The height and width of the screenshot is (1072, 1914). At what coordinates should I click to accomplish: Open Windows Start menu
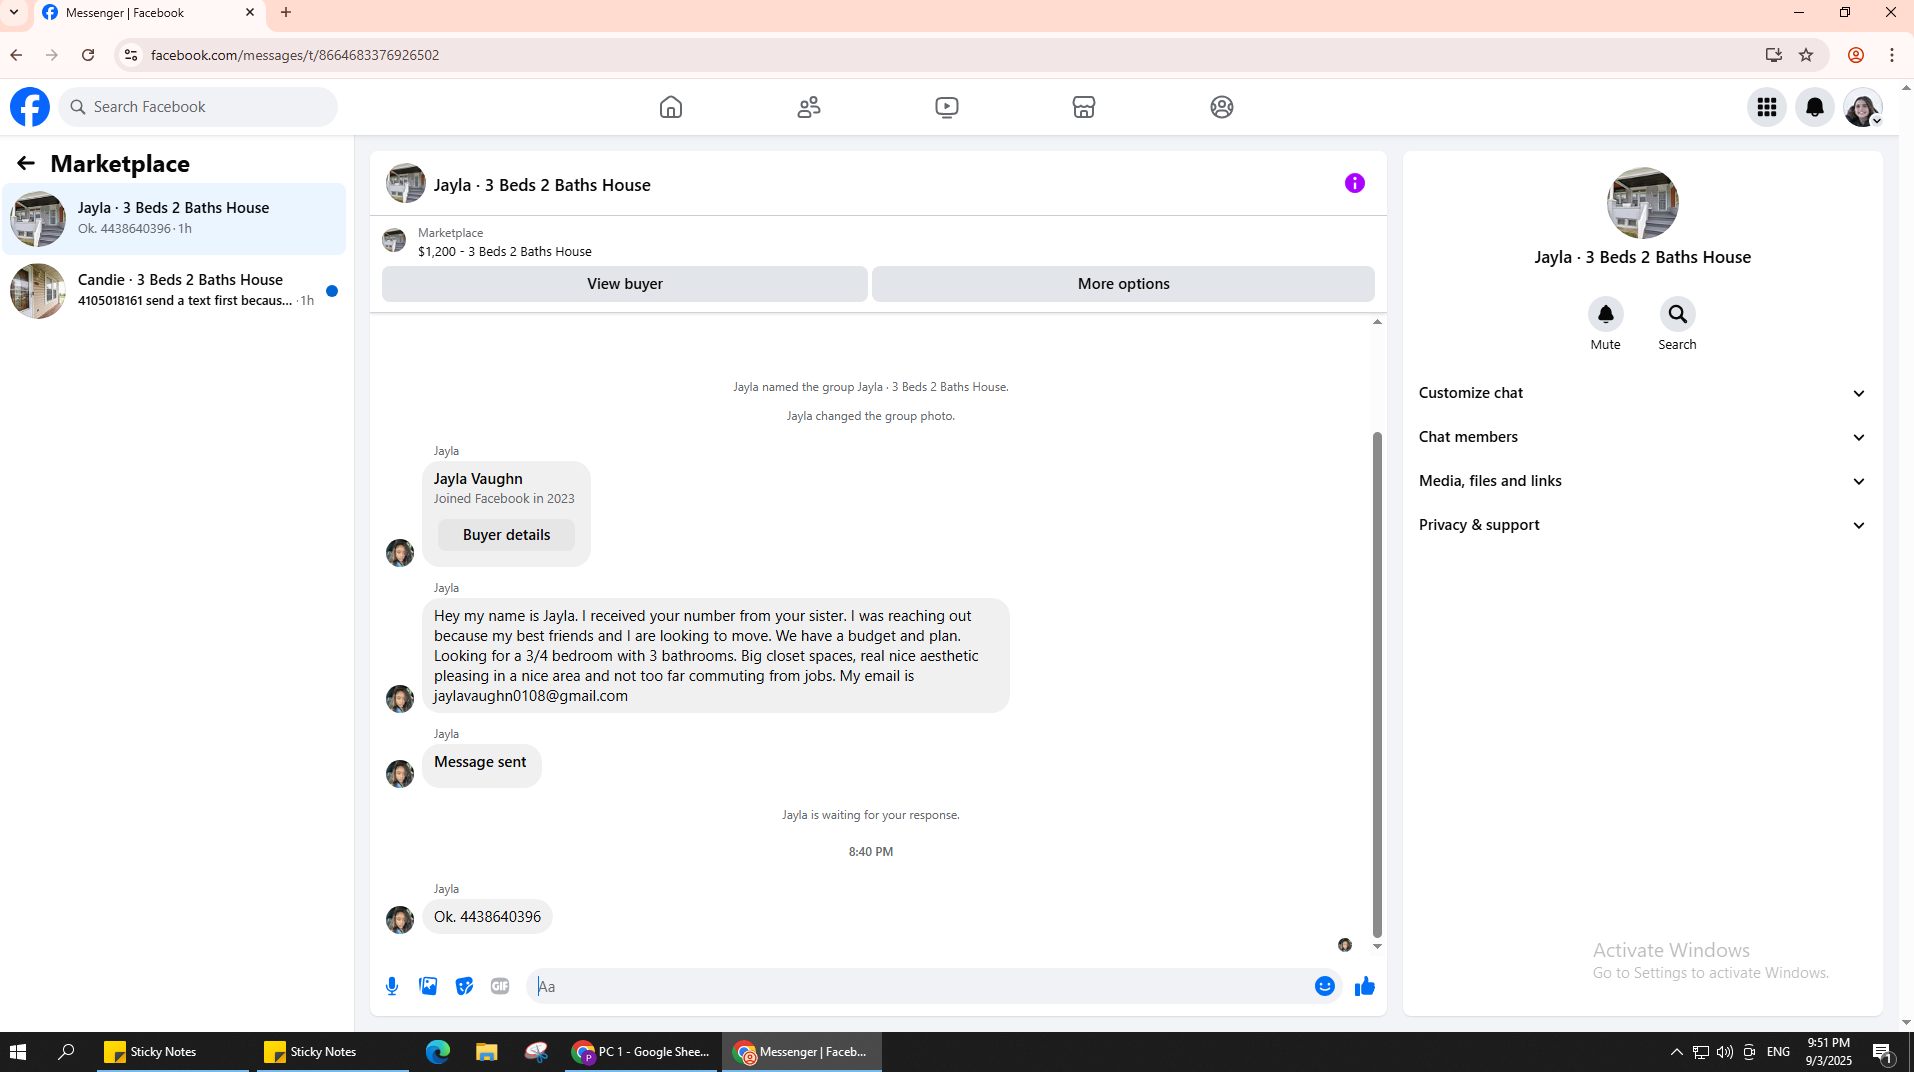tap(18, 1052)
